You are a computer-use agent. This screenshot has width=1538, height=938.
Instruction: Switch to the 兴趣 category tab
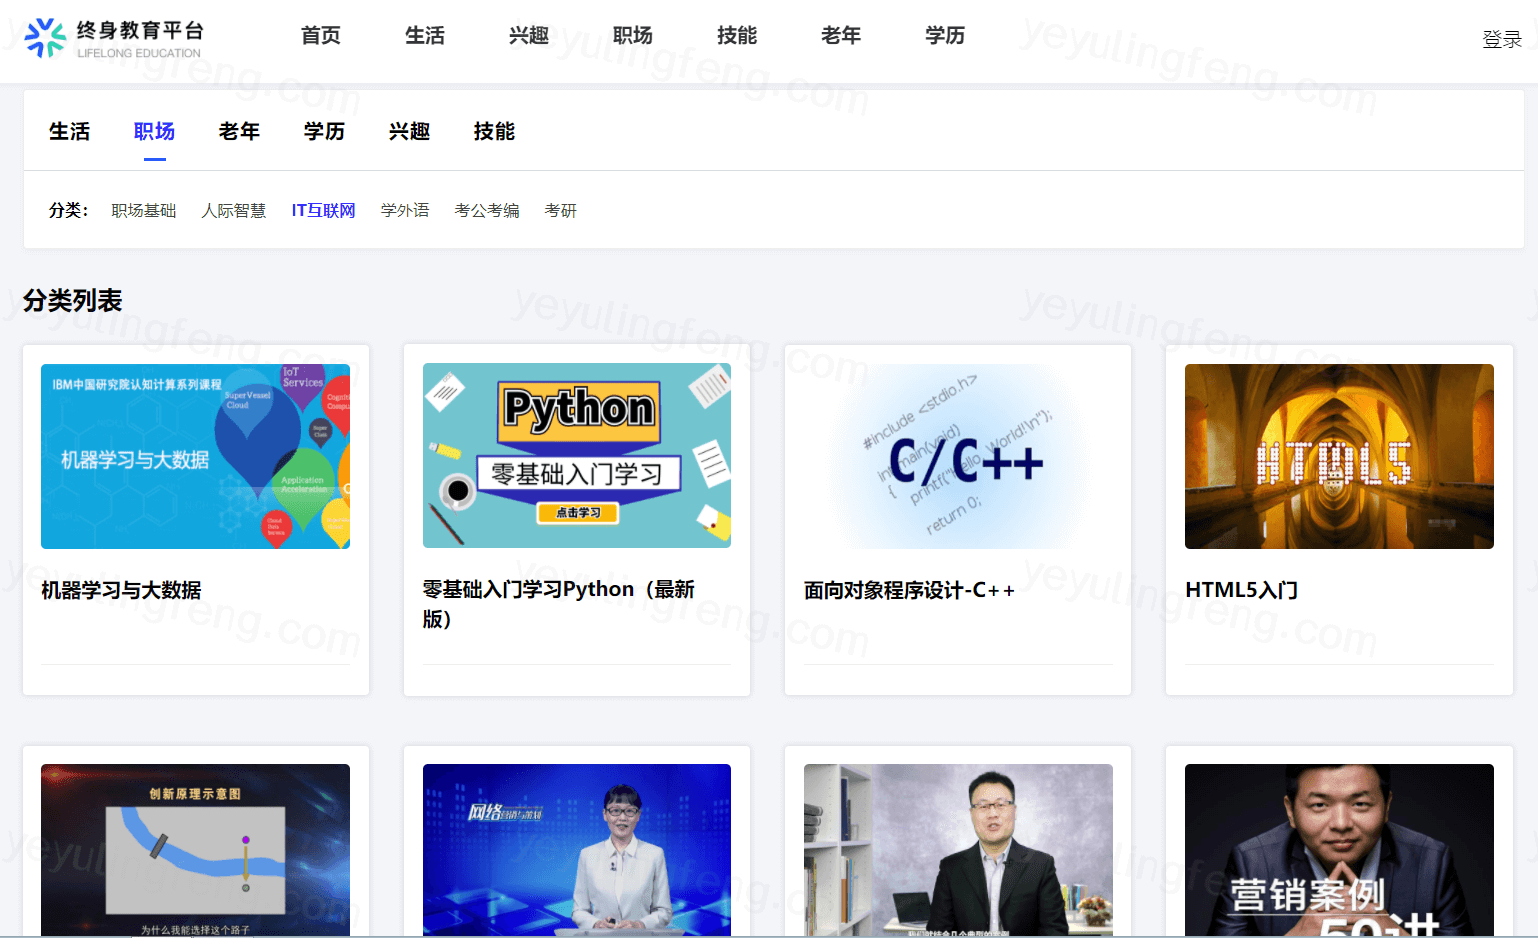(409, 131)
